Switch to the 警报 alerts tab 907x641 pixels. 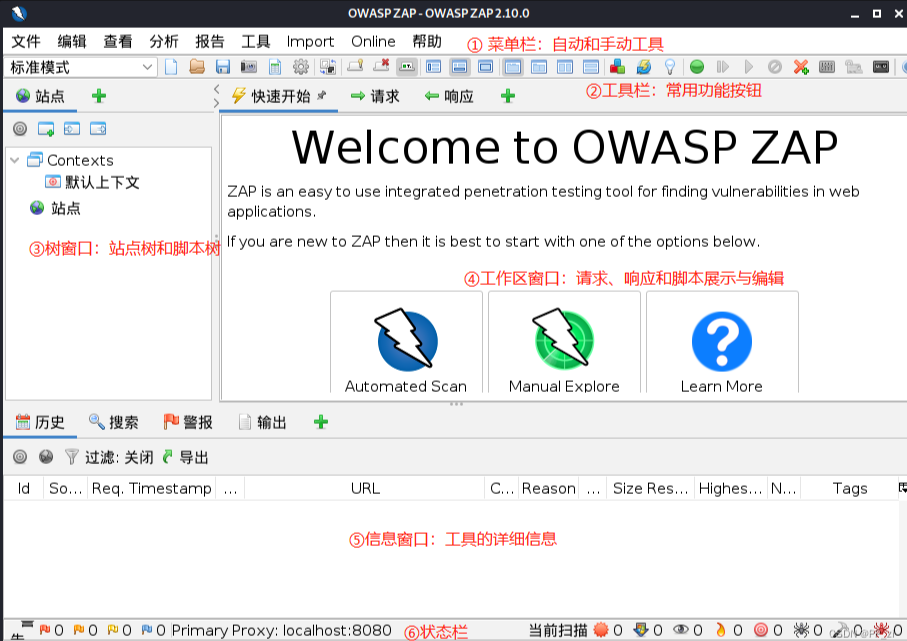(x=188, y=422)
